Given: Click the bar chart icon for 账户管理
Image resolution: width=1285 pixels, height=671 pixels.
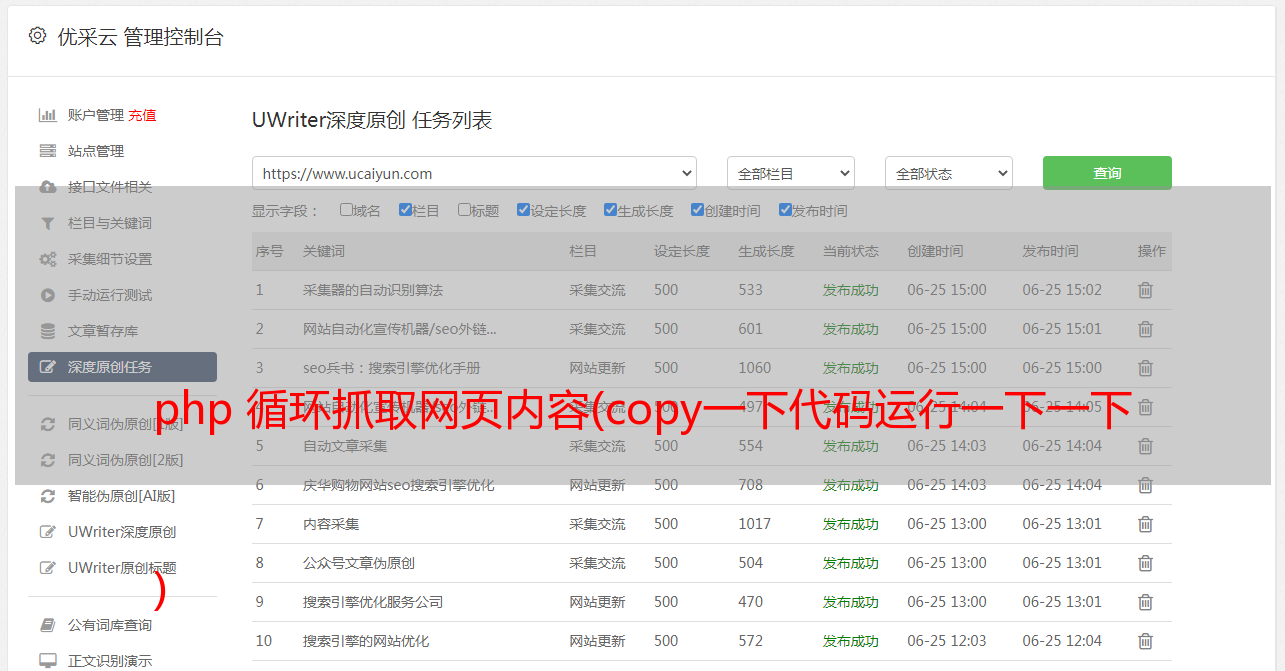Looking at the screenshot, I should pos(47,115).
